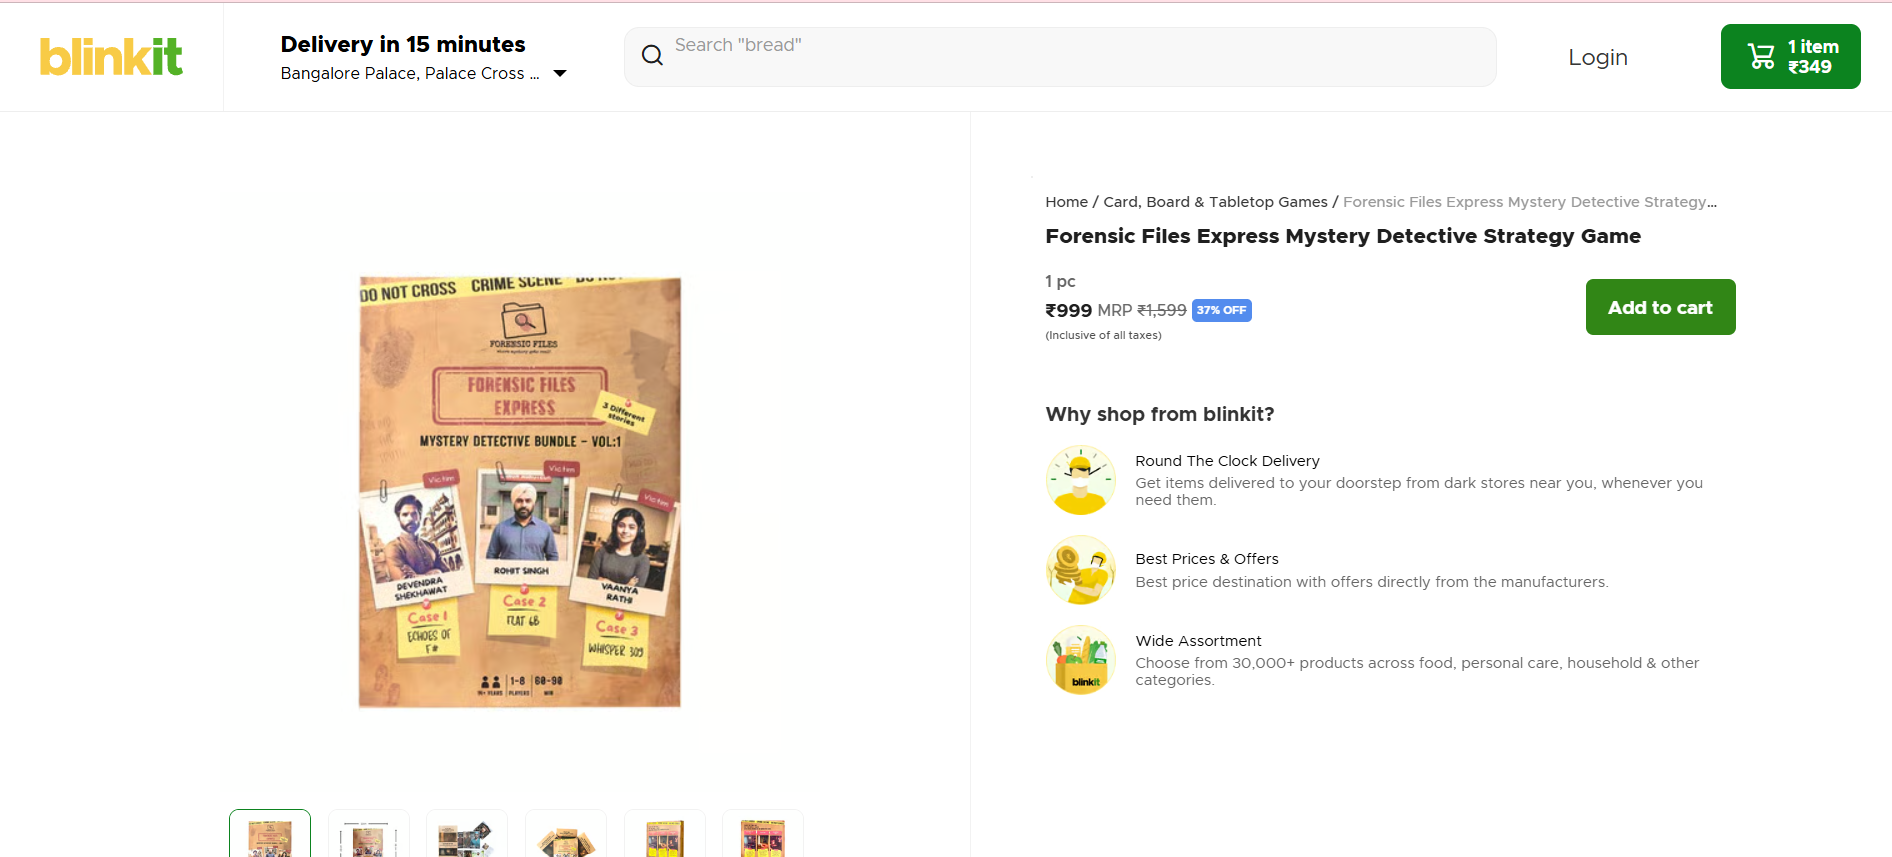Click the Bangalore Palace address text

click(x=410, y=73)
